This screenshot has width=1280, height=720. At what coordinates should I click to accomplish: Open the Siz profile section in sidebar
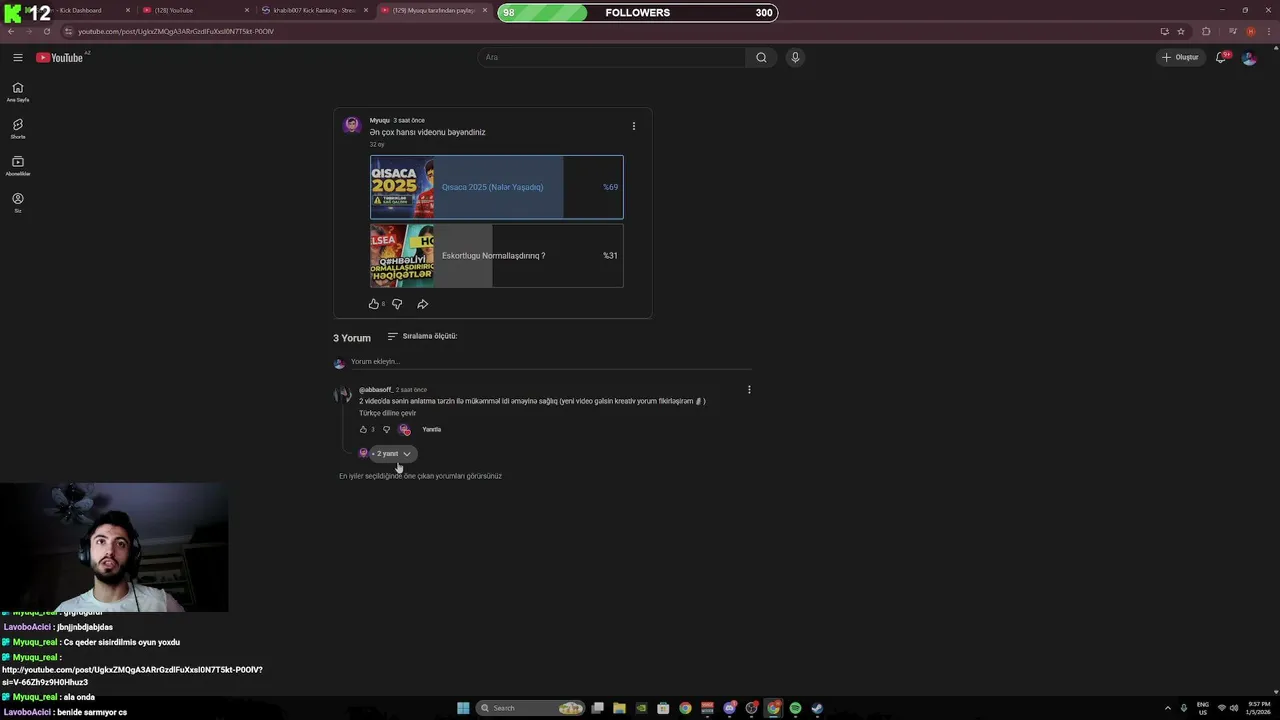[x=17, y=202]
